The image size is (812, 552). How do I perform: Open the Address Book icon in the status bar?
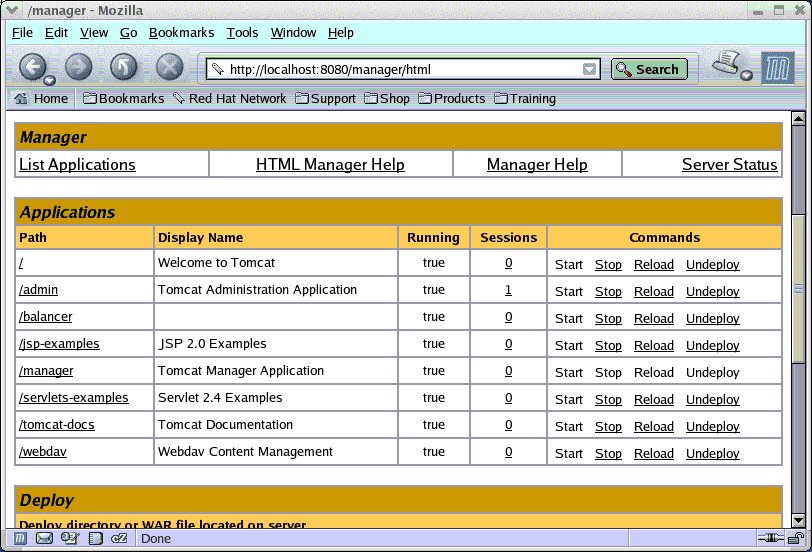(x=95, y=539)
